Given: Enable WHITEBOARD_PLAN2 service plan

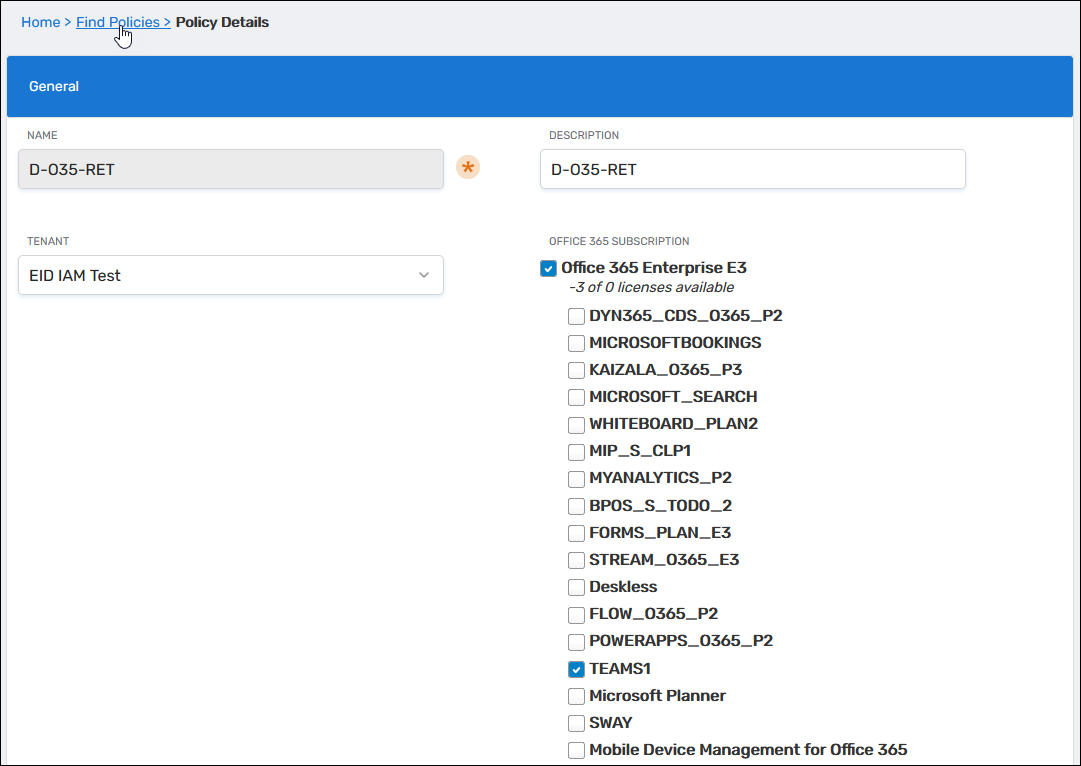Looking at the screenshot, I should coord(576,424).
